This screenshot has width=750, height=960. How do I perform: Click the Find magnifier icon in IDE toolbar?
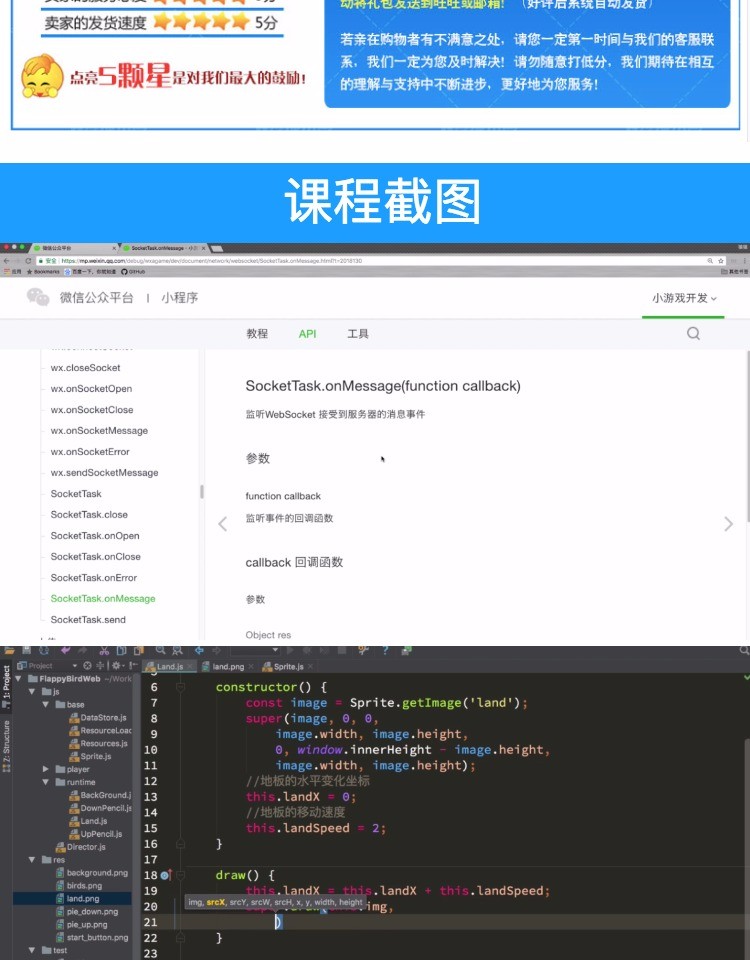tap(160, 650)
